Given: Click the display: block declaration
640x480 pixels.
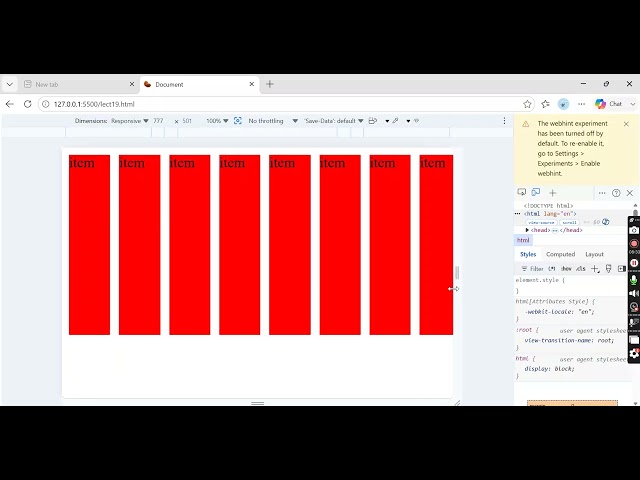Looking at the screenshot, I should tap(549, 369).
